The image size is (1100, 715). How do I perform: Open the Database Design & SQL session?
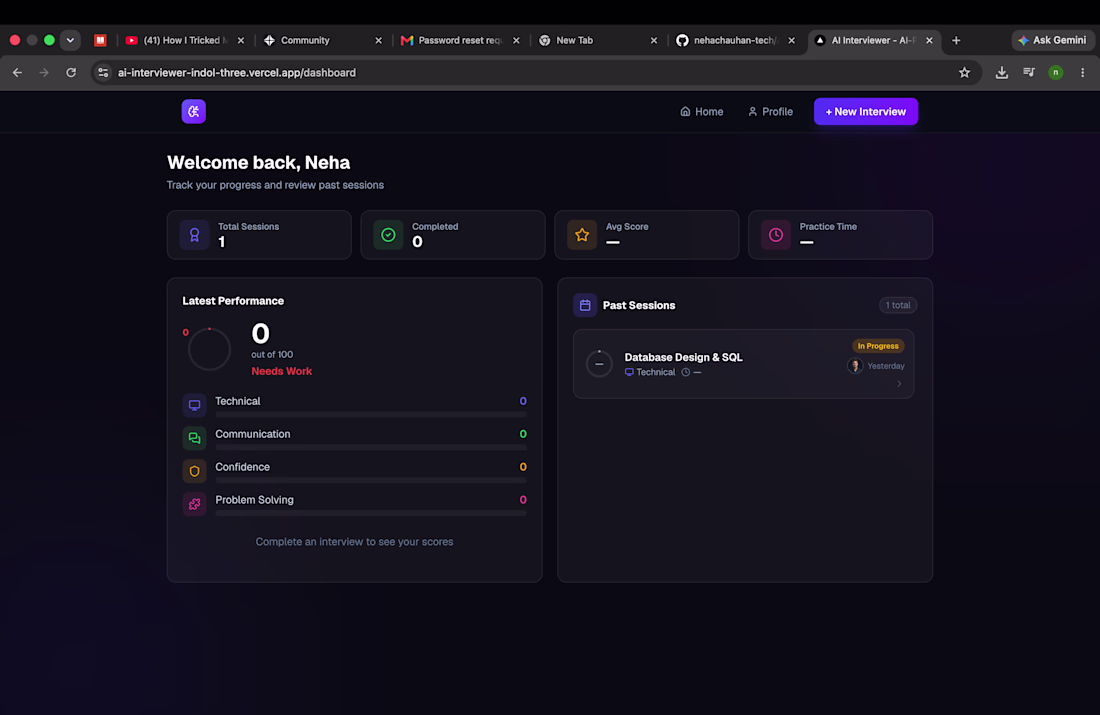[x=744, y=364]
